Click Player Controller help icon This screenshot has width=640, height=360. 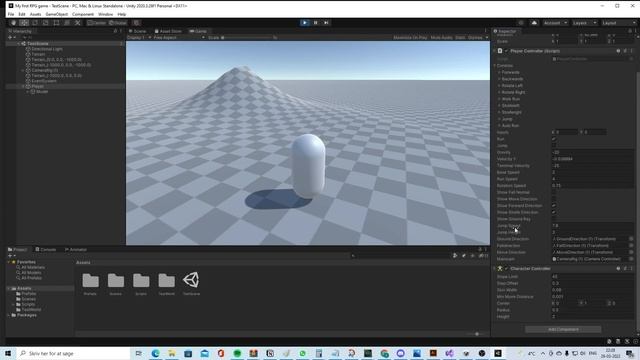pos(618,51)
